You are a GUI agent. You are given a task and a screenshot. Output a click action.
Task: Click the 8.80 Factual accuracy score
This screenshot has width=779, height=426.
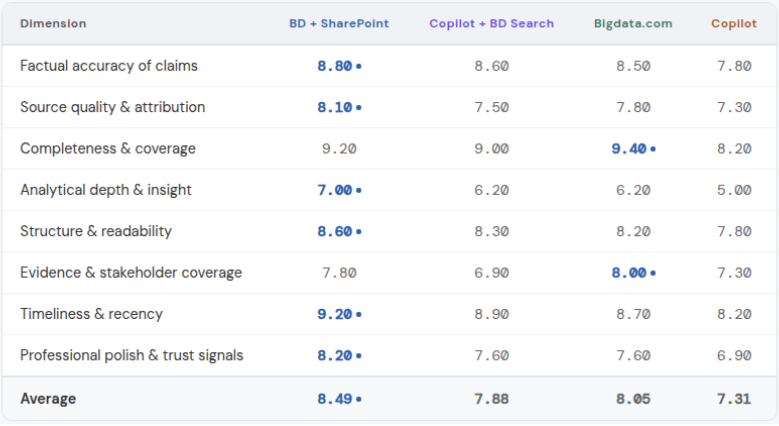[335, 66]
